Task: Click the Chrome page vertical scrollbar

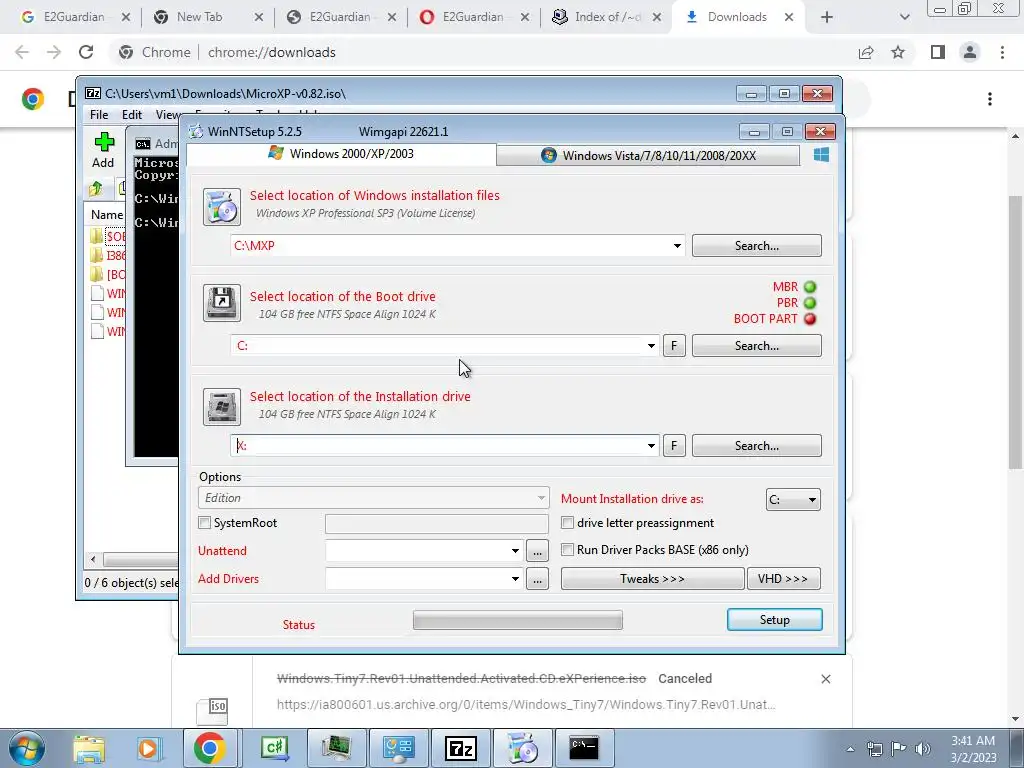Action: (x=1016, y=332)
